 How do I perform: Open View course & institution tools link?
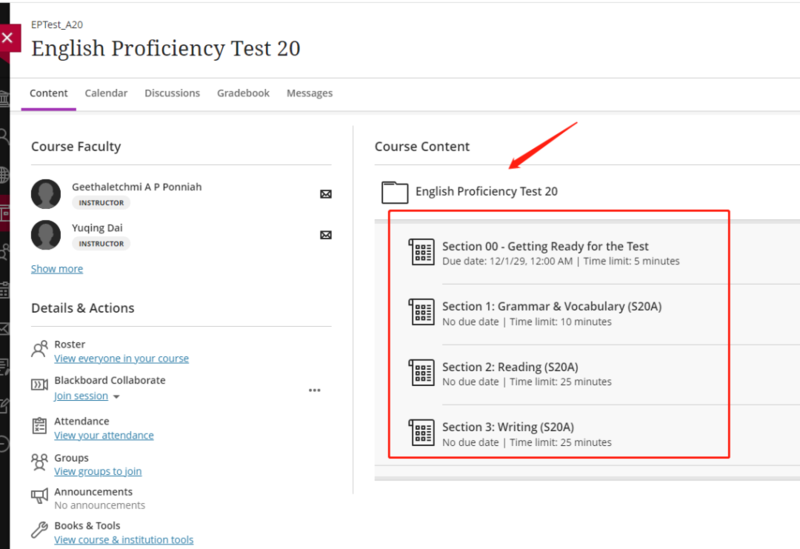point(124,540)
